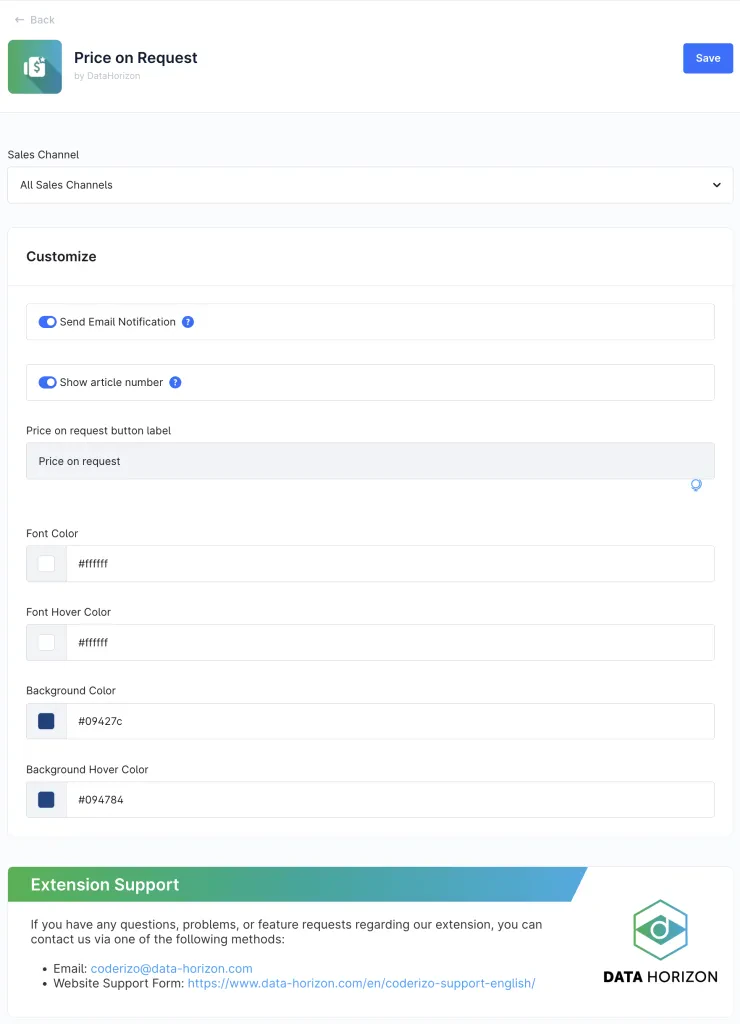The image size is (740, 1024).
Task: Open the Font Color swatch picker
Action: point(46,564)
